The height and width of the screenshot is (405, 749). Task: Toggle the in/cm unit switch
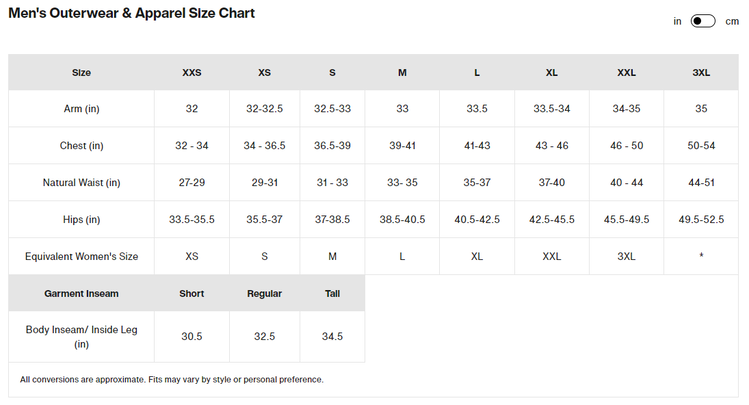[x=703, y=21]
